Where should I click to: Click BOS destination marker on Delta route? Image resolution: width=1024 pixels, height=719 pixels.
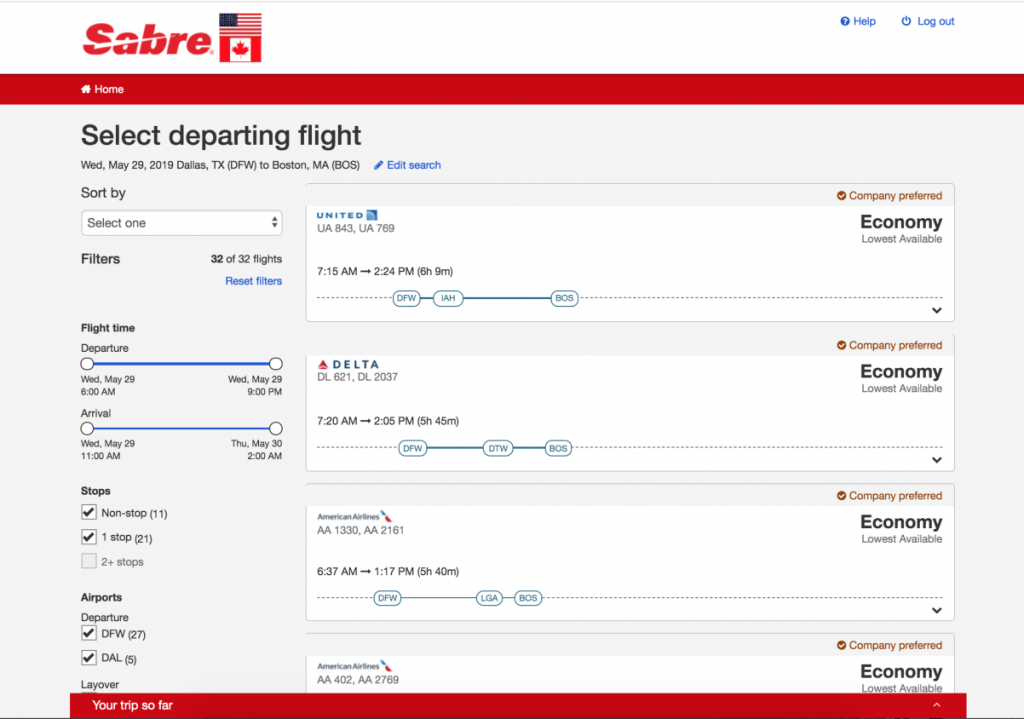click(558, 449)
